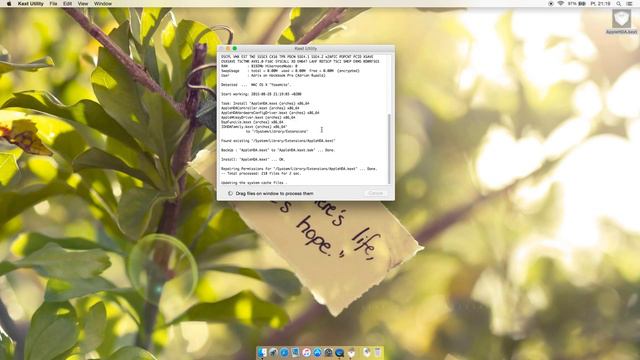
Task: Click the Kext Utility icon in the Dock
Action: [351, 352]
